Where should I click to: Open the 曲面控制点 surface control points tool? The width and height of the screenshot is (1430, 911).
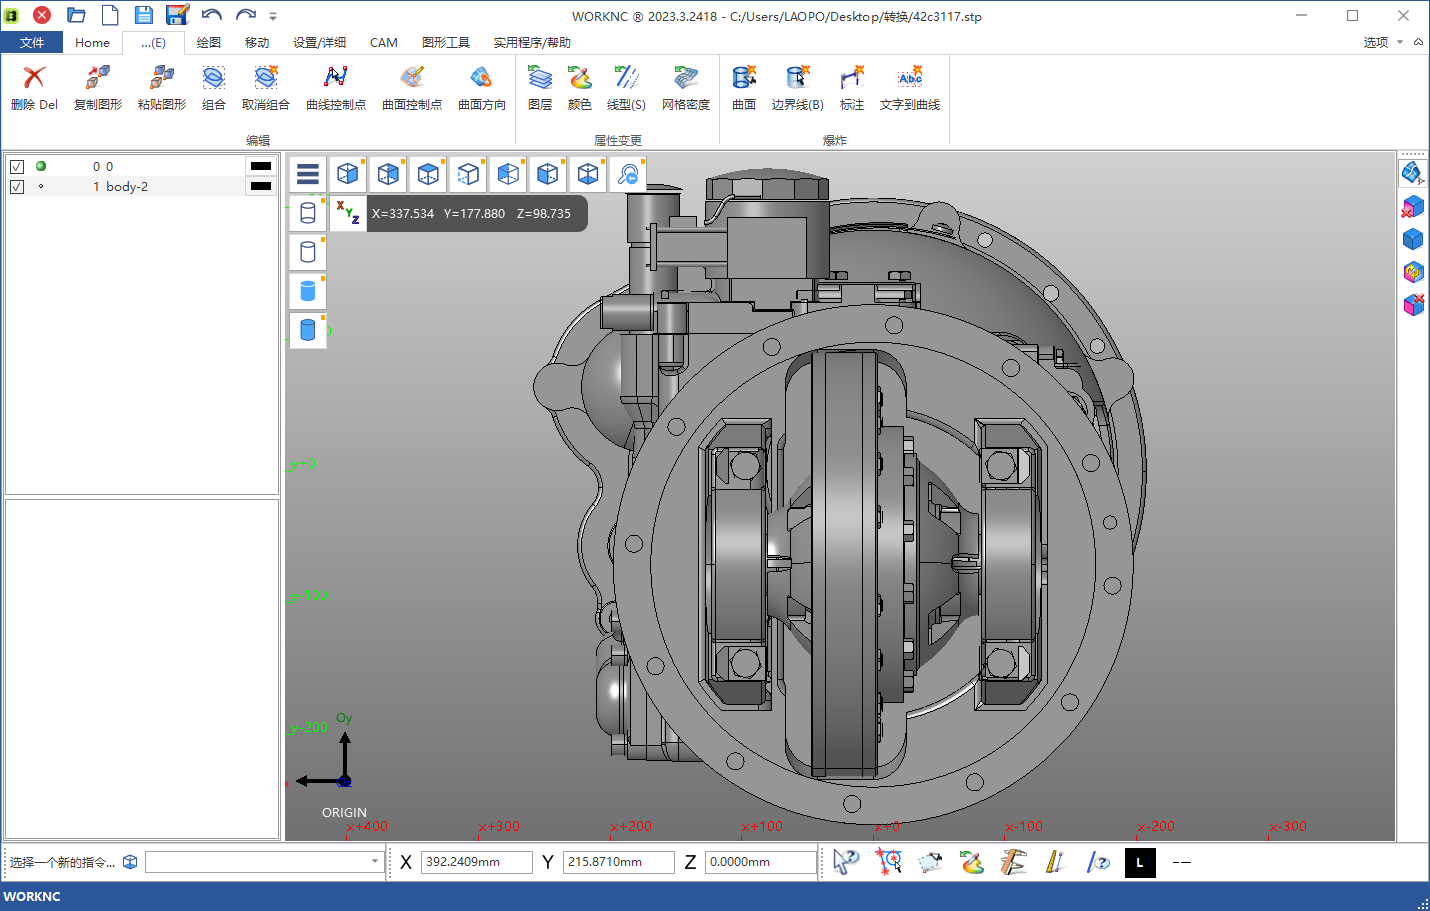pos(412,87)
